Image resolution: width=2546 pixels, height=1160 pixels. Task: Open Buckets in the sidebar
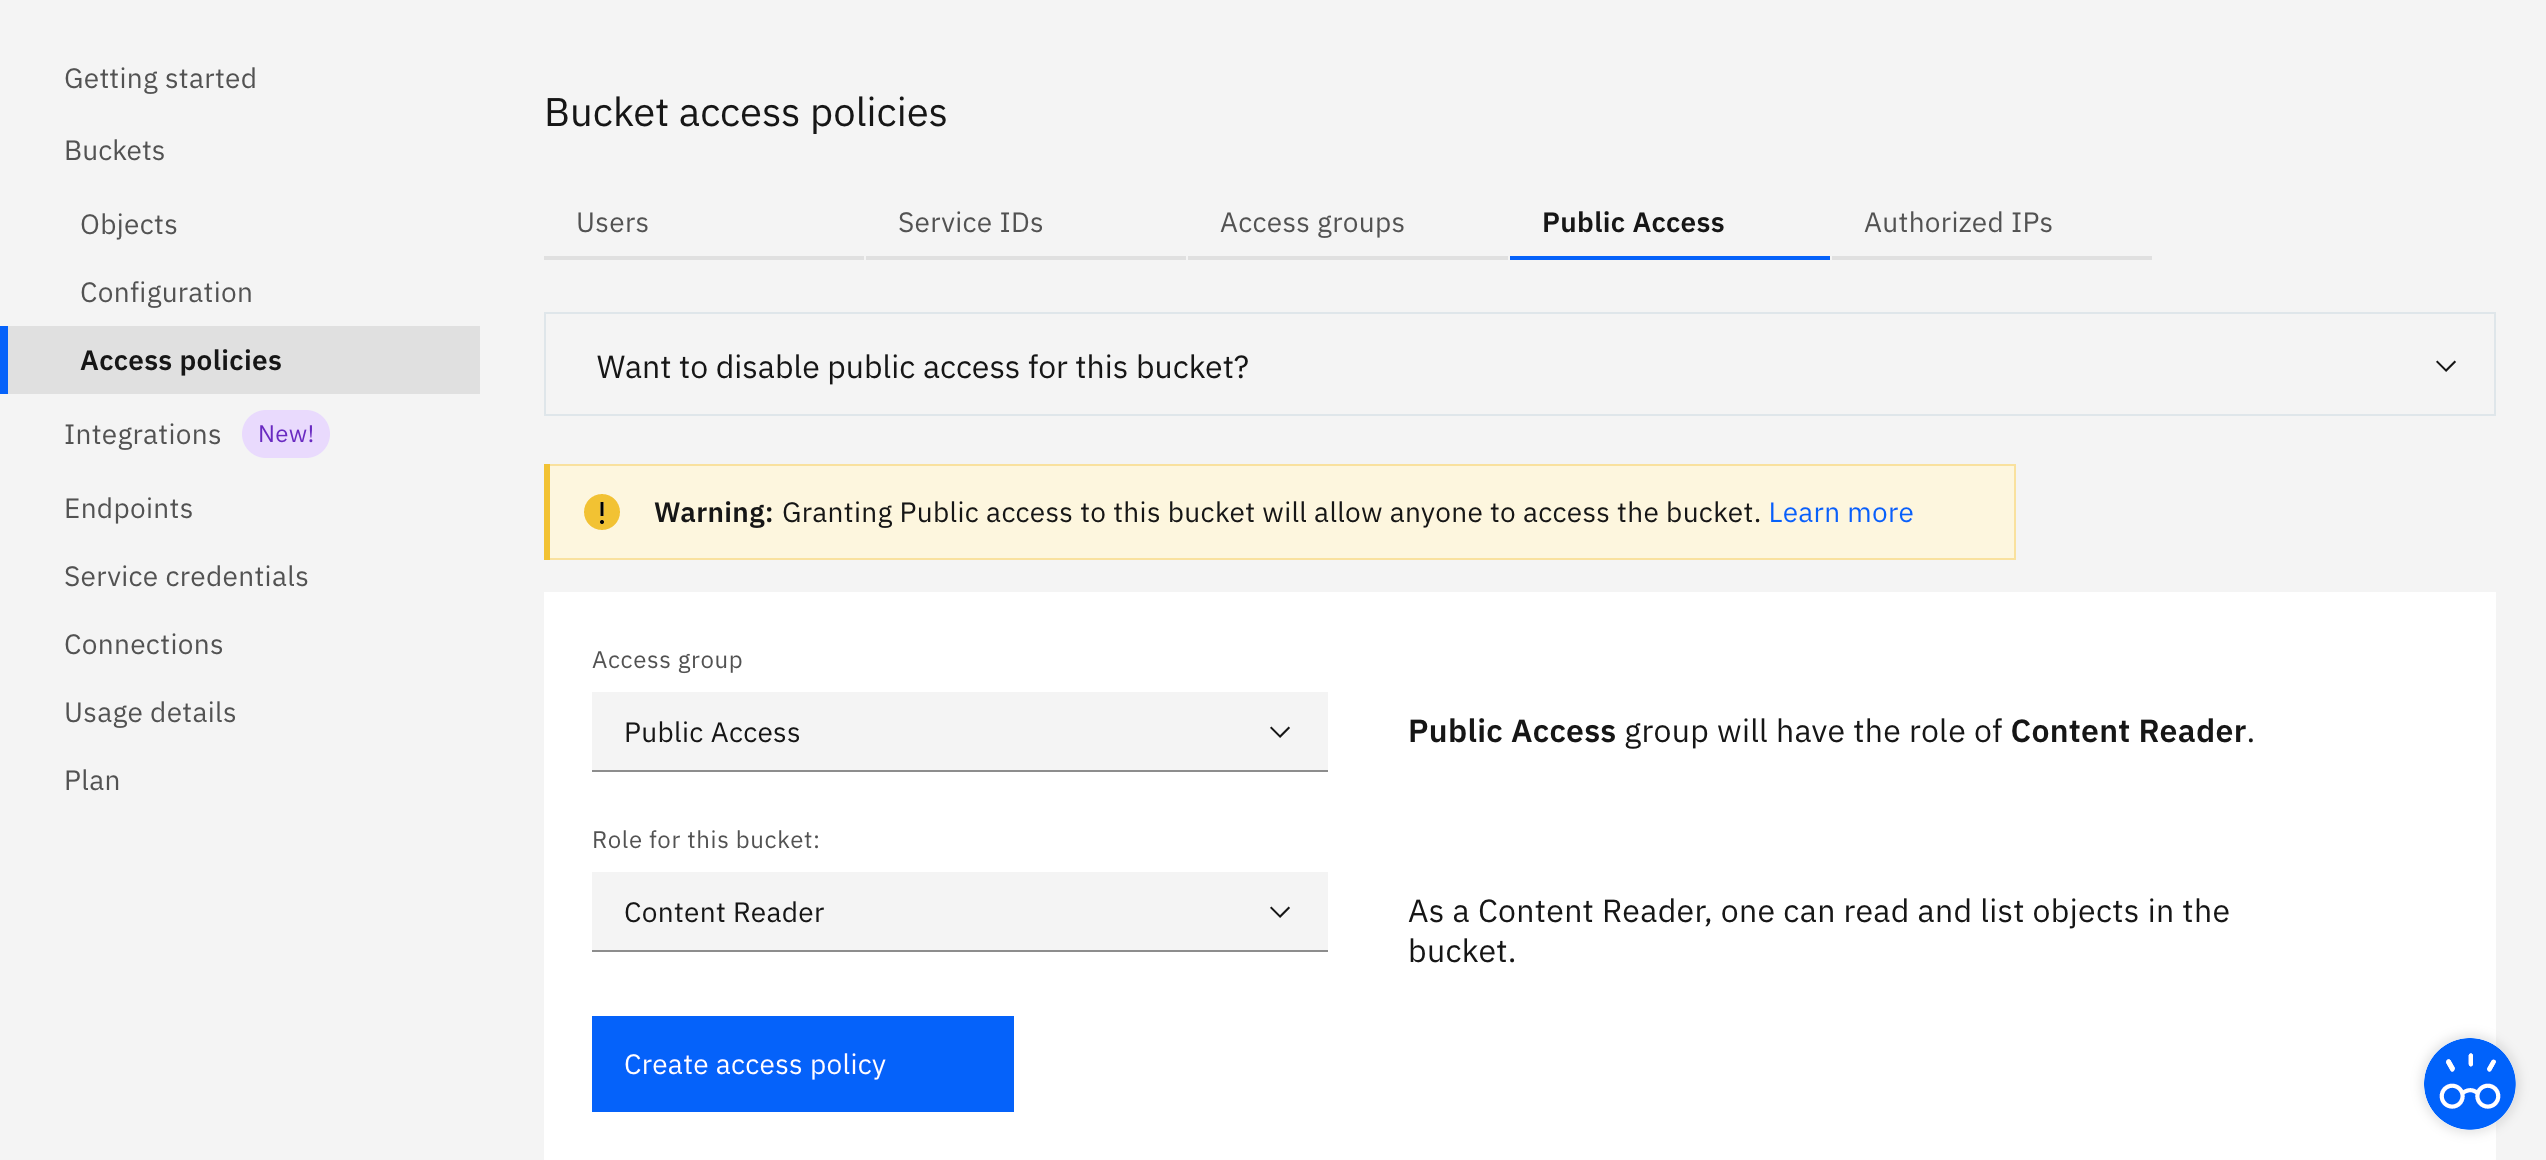114,150
